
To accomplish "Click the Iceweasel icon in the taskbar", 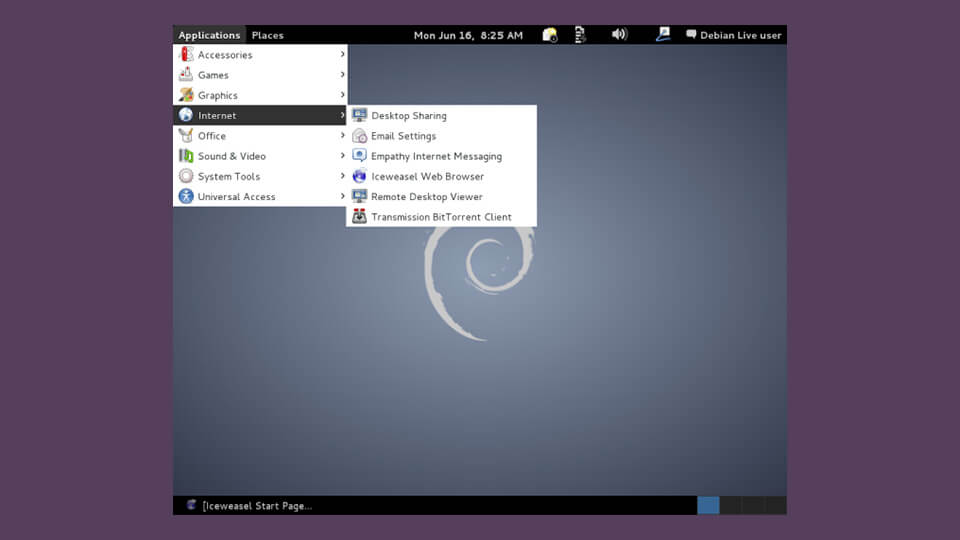I will pyautogui.click(x=191, y=505).
